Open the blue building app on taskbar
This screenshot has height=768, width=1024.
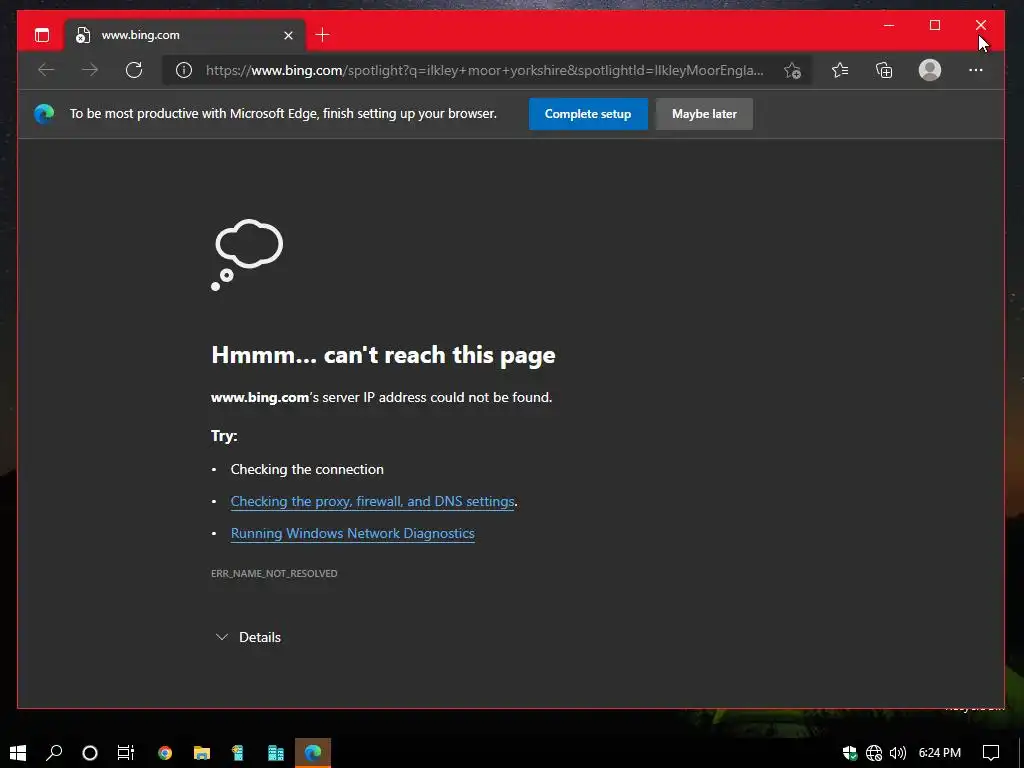pos(276,753)
